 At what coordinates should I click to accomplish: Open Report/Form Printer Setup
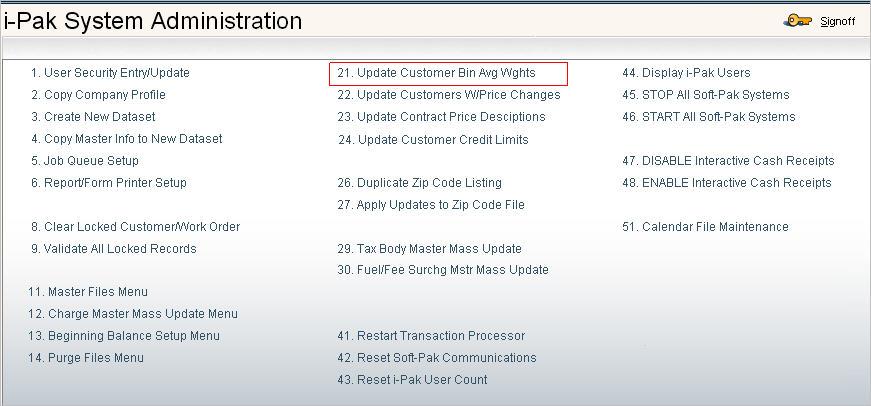(108, 183)
